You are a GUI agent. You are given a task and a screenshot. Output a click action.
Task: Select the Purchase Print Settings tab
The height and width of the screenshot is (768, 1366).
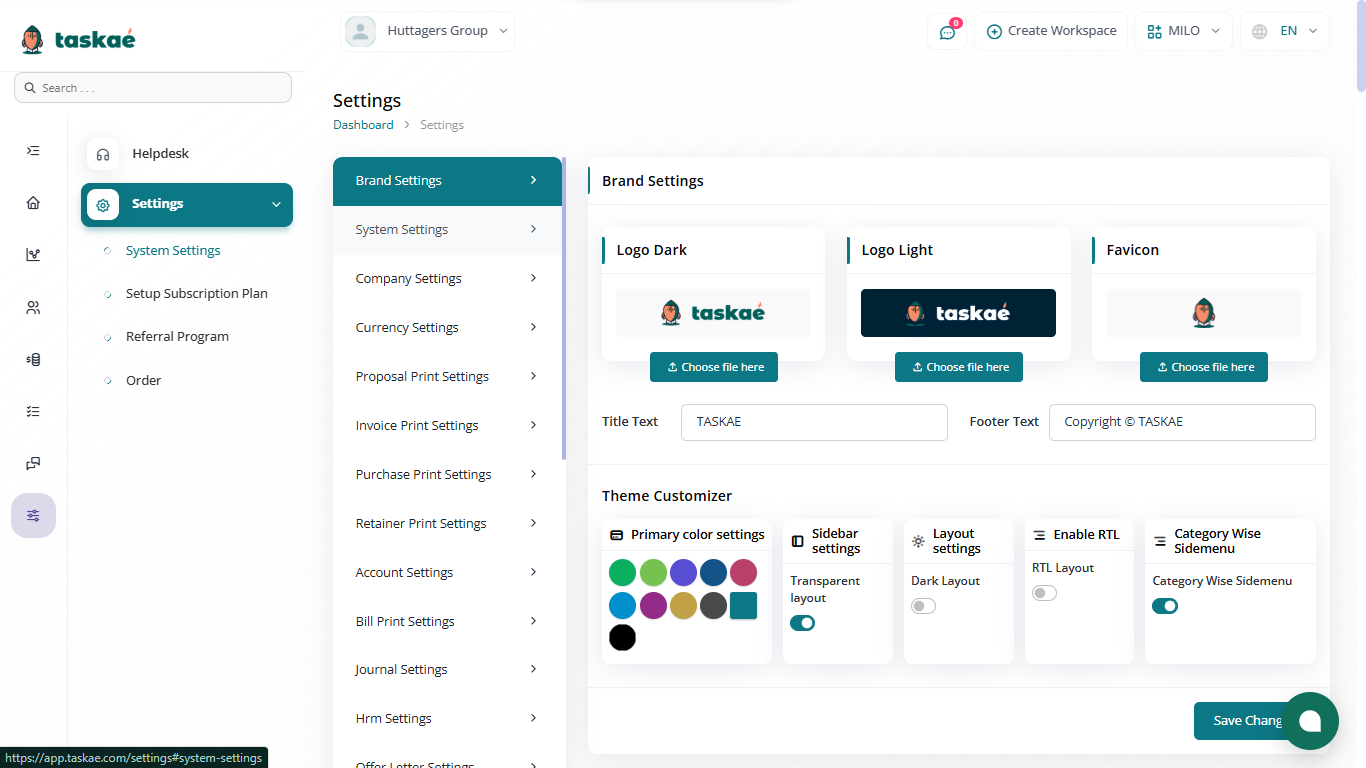tap(447, 474)
